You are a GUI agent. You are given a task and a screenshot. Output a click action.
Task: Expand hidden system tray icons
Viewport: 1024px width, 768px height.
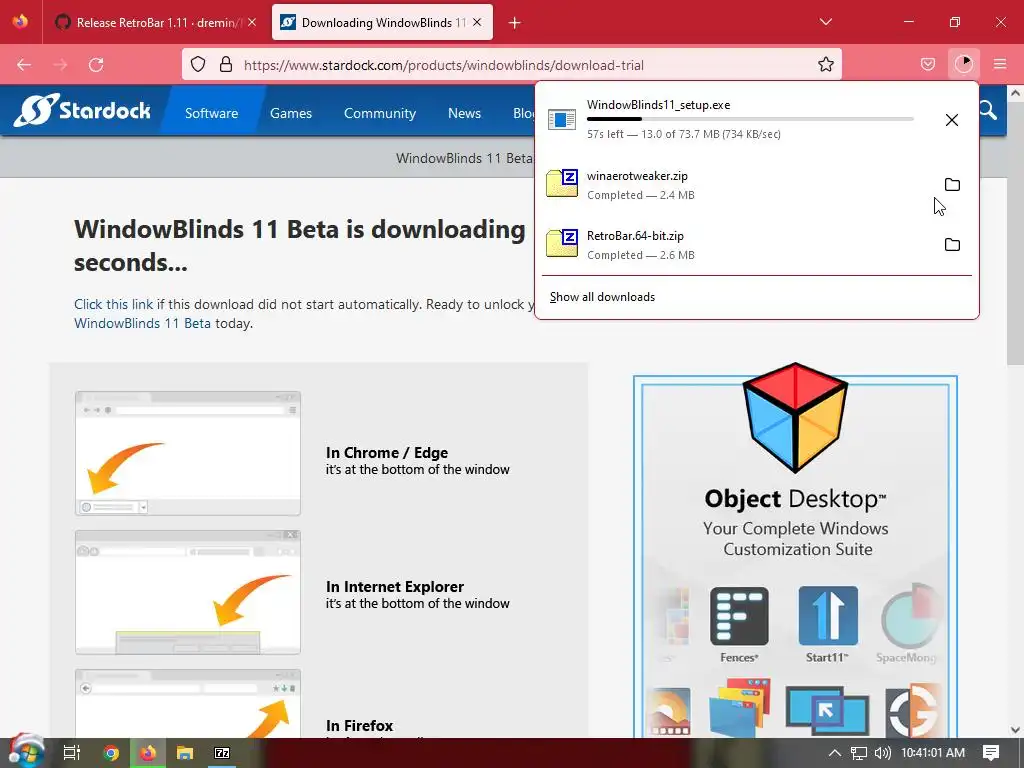835,753
